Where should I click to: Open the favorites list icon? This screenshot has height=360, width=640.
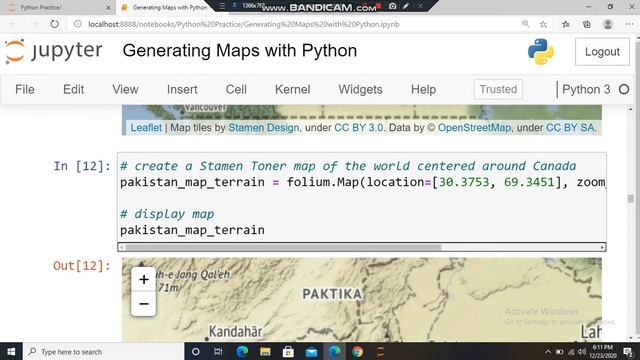click(x=566, y=24)
